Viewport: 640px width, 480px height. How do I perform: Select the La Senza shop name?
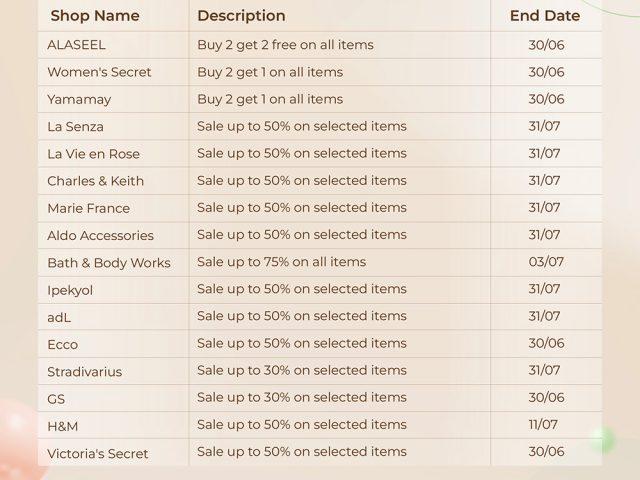76,127
